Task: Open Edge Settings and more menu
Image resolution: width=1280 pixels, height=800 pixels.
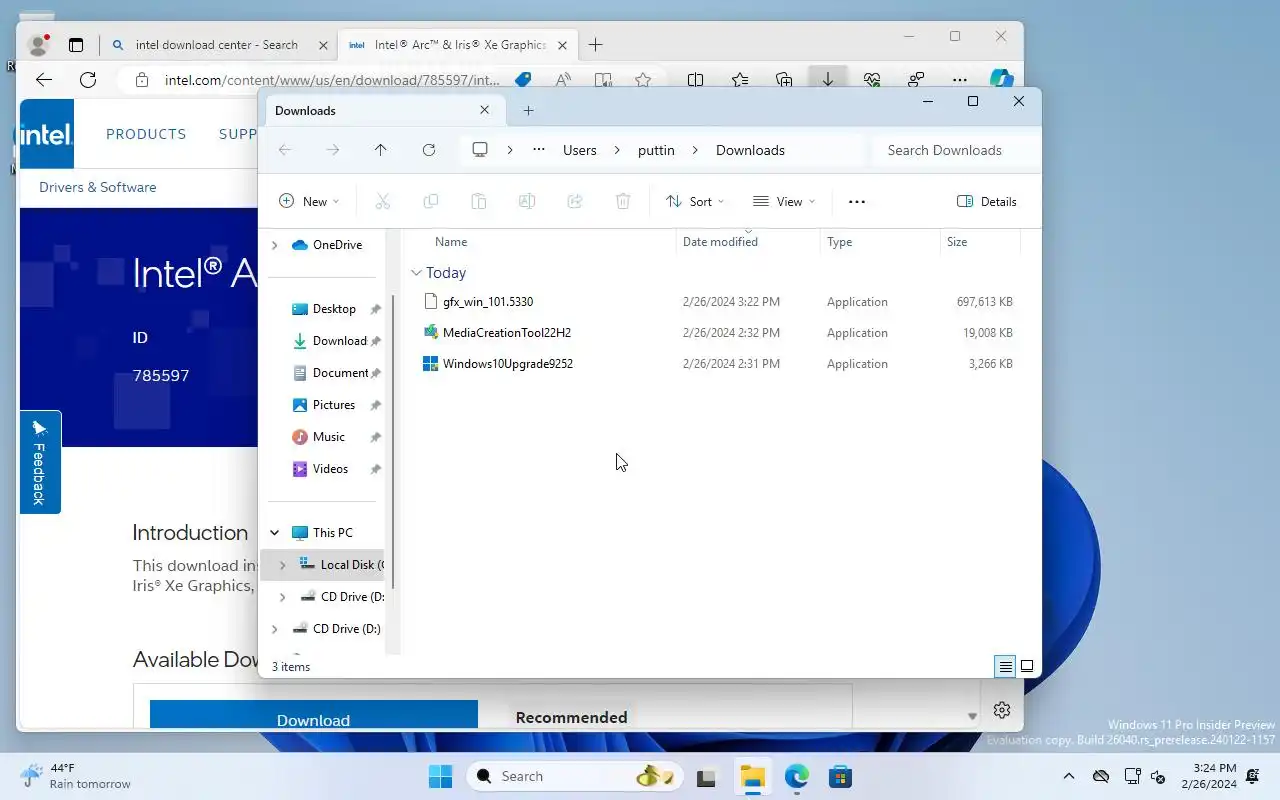Action: (960, 80)
